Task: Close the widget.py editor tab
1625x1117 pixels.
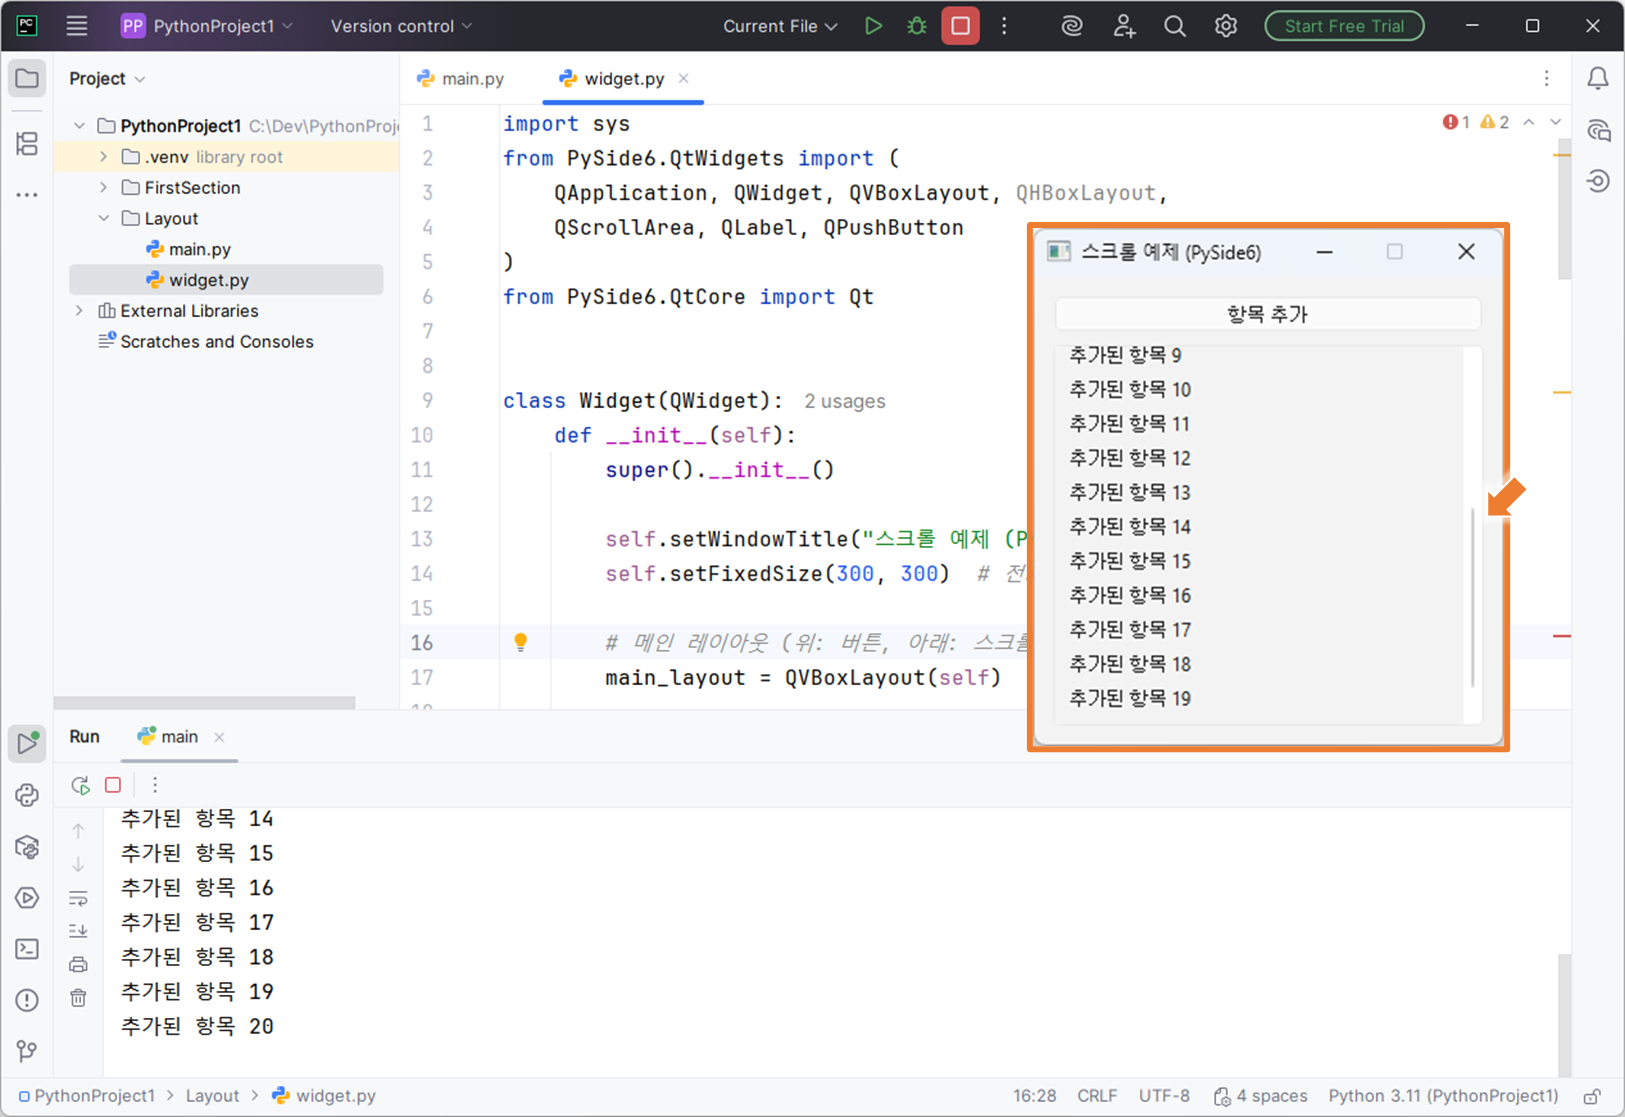Action: [684, 79]
